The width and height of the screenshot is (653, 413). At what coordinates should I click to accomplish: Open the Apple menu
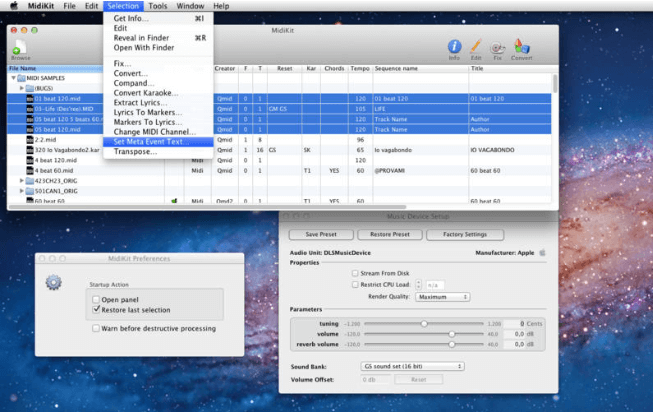pyautogui.click(x=14, y=6)
